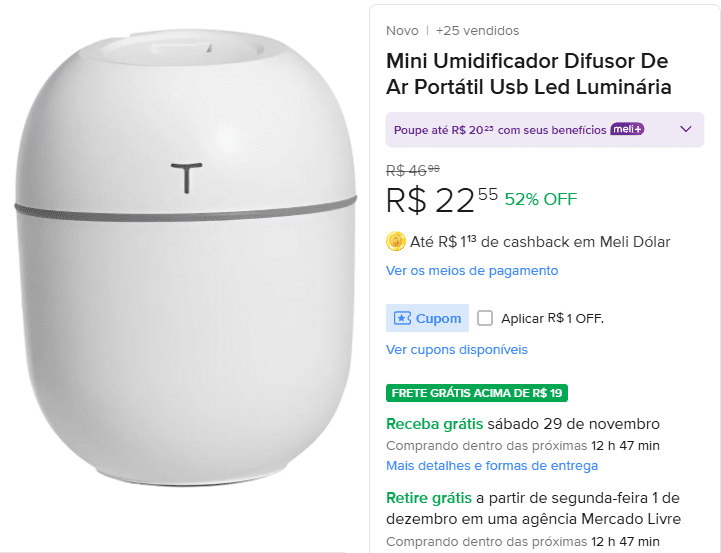Click the white humidifier product image
This screenshot has width=721, height=553.
pyautogui.click(x=185, y=259)
